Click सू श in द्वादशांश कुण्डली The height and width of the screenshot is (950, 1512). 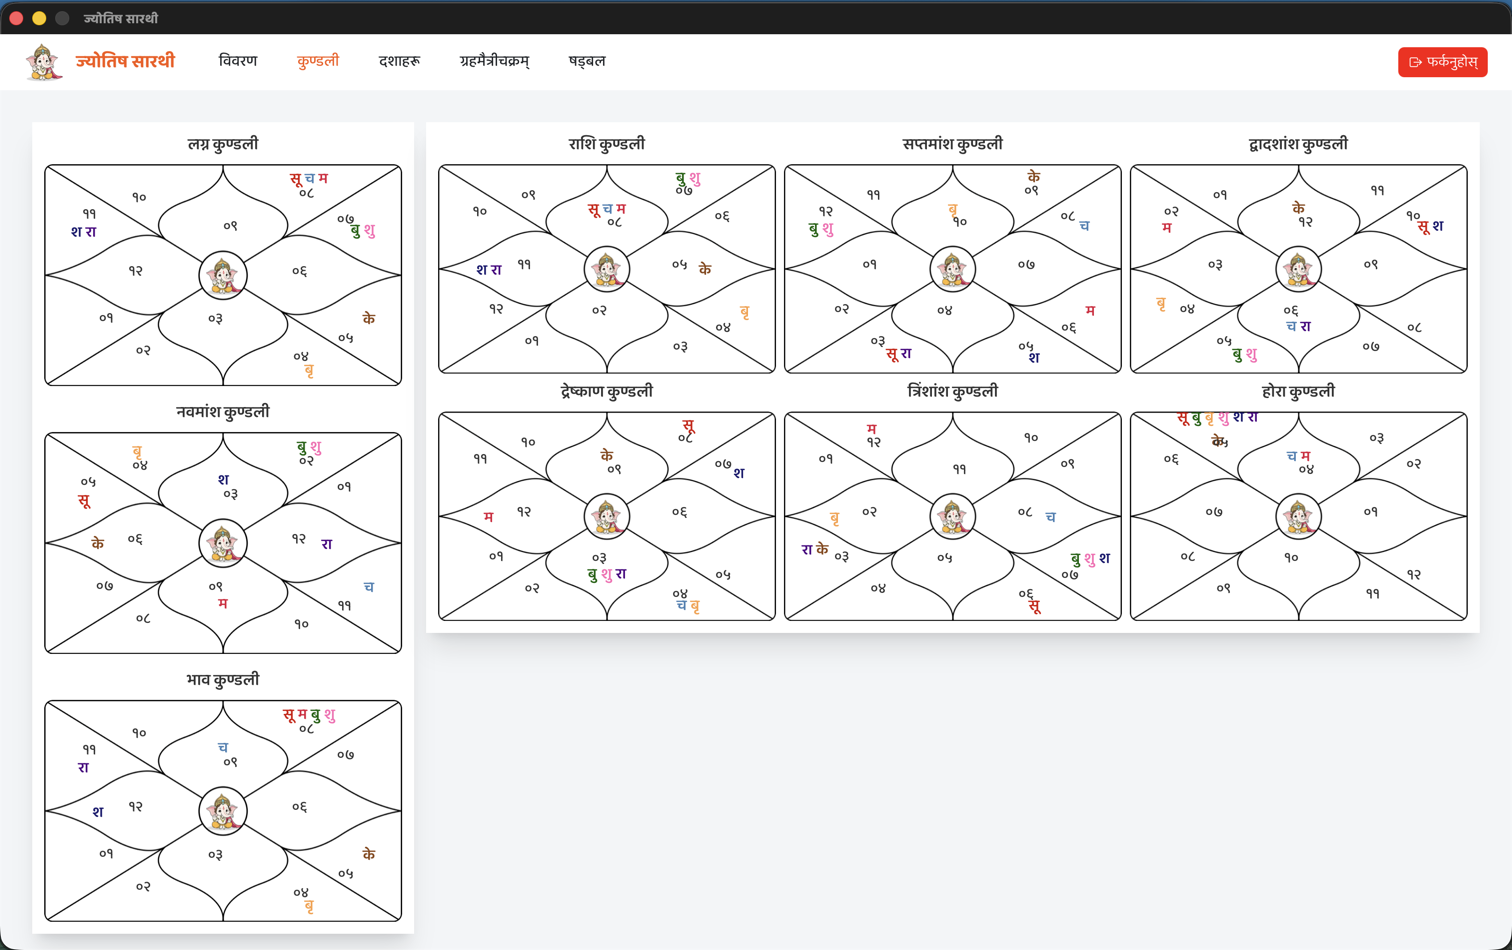click(x=1431, y=226)
